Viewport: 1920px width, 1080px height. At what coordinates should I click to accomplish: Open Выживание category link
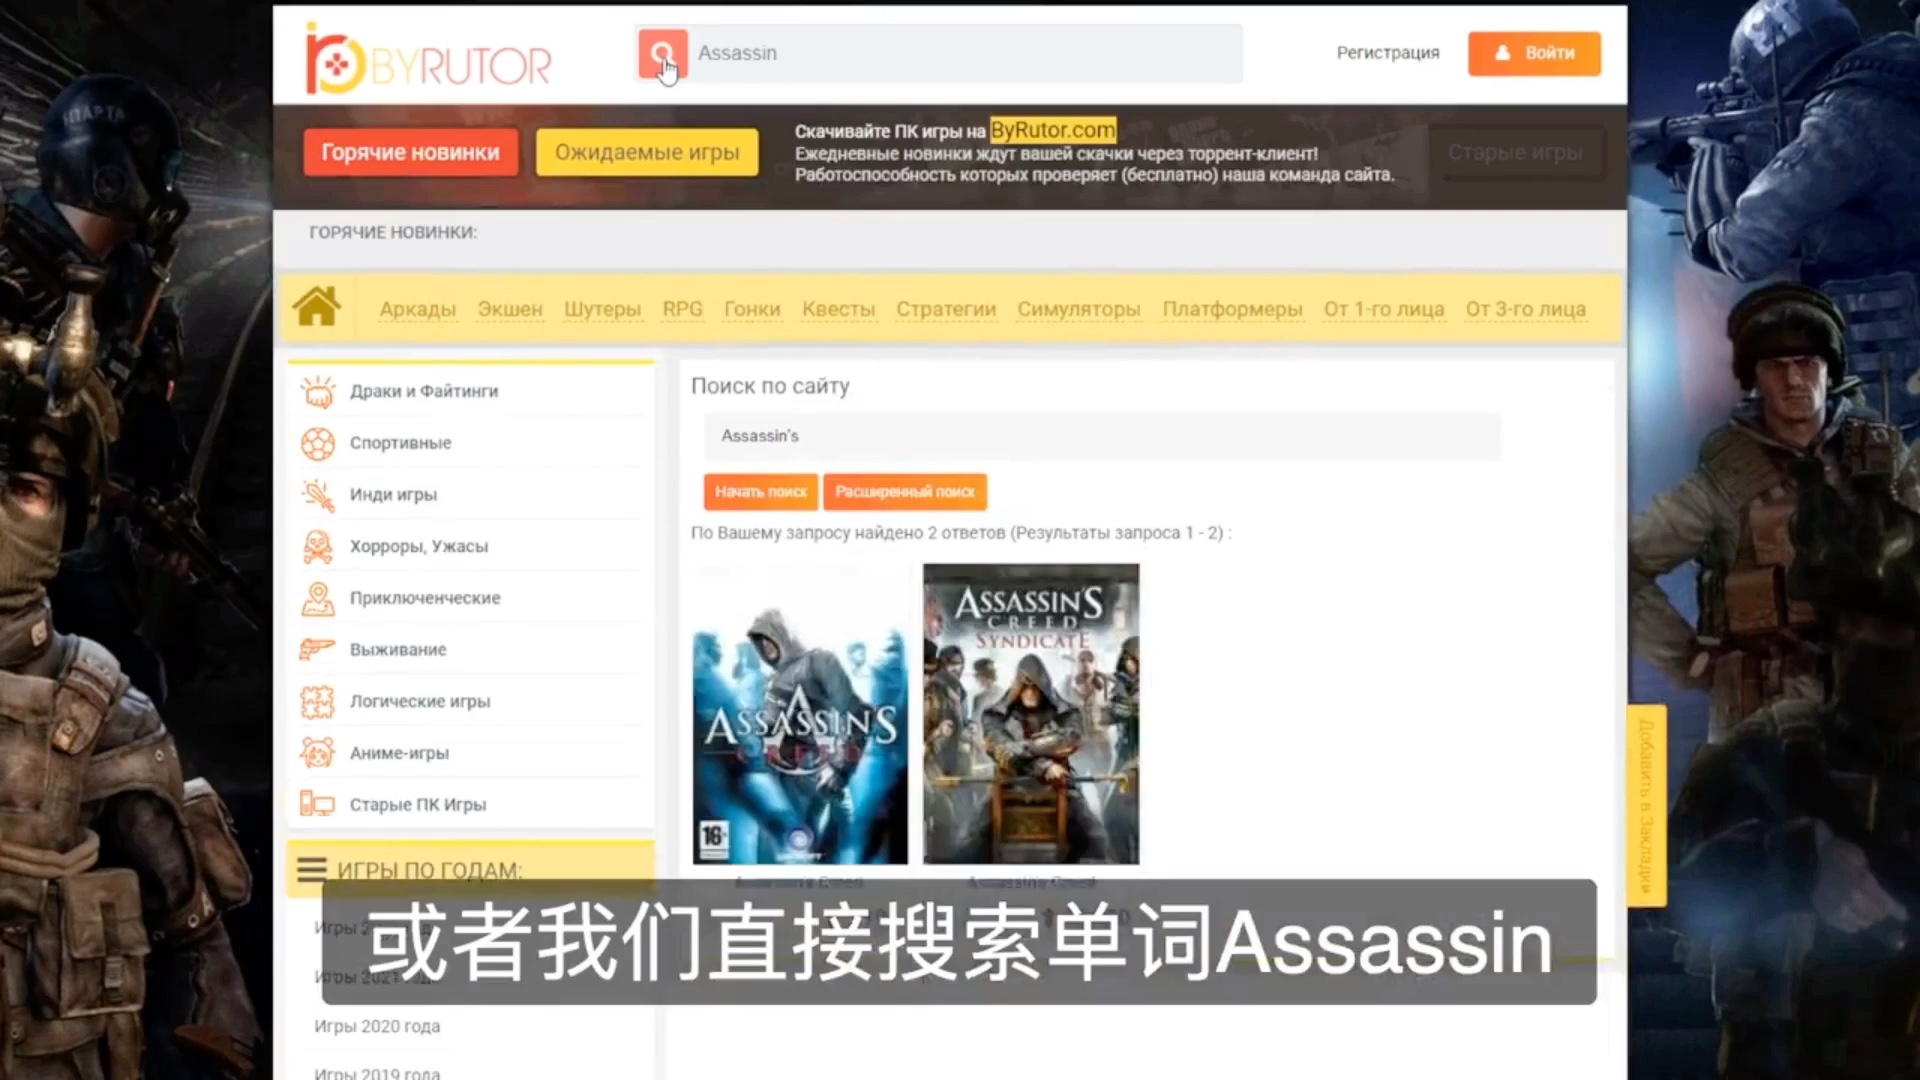pyautogui.click(x=398, y=650)
